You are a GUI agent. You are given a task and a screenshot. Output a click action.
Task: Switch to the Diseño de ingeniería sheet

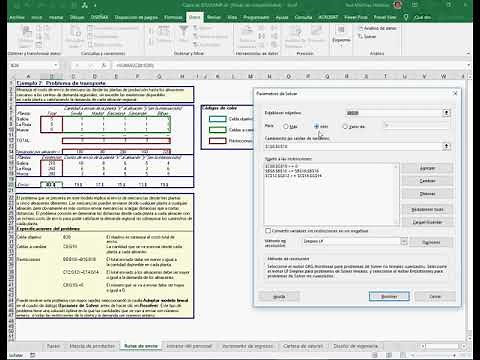tap(355, 346)
